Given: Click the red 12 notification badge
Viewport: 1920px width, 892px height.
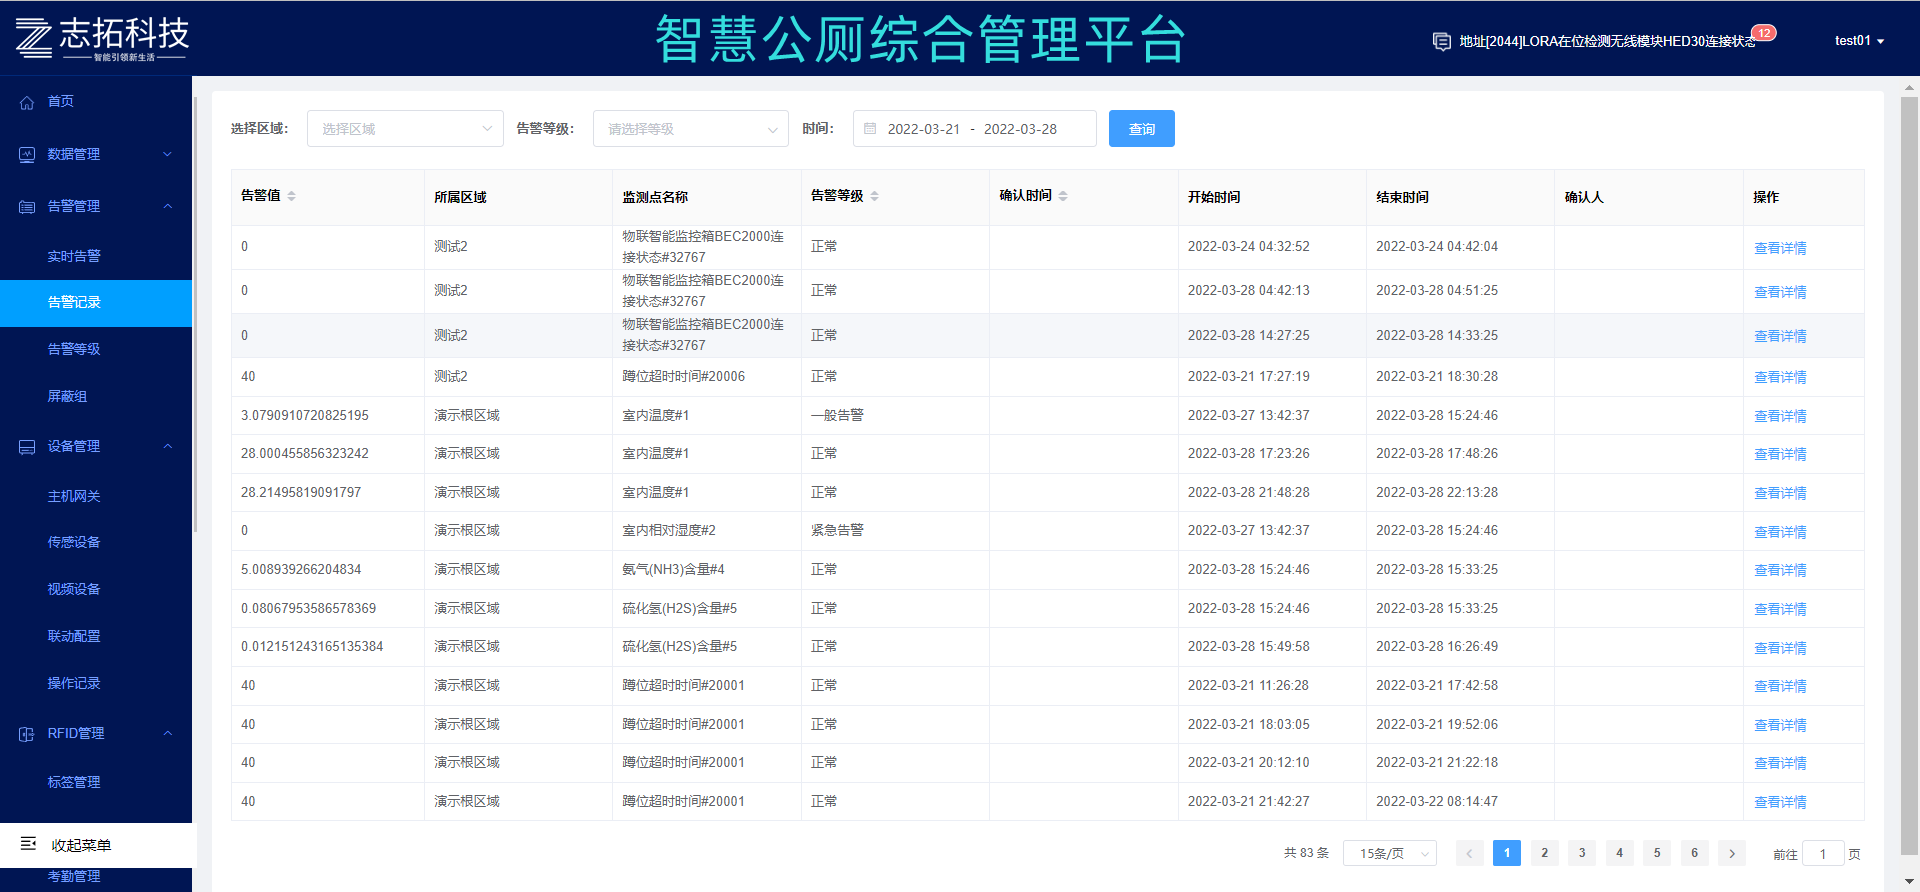Looking at the screenshot, I should [x=1764, y=33].
